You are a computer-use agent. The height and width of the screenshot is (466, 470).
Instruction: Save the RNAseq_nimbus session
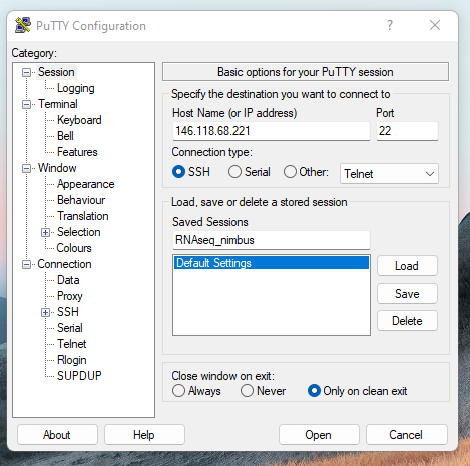[407, 294]
